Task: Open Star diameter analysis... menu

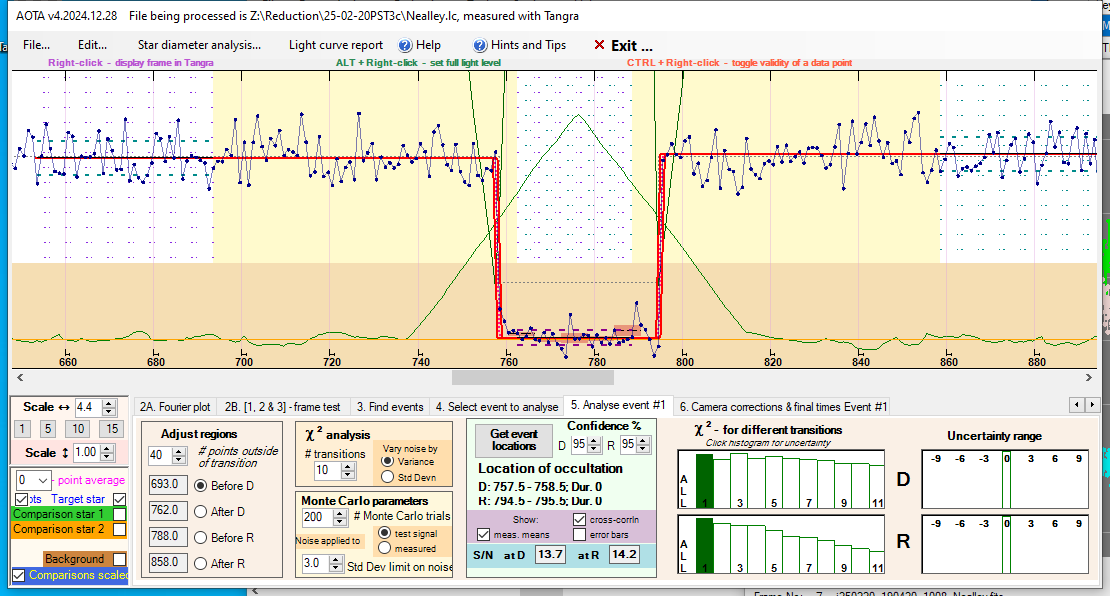Action: [x=199, y=45]
